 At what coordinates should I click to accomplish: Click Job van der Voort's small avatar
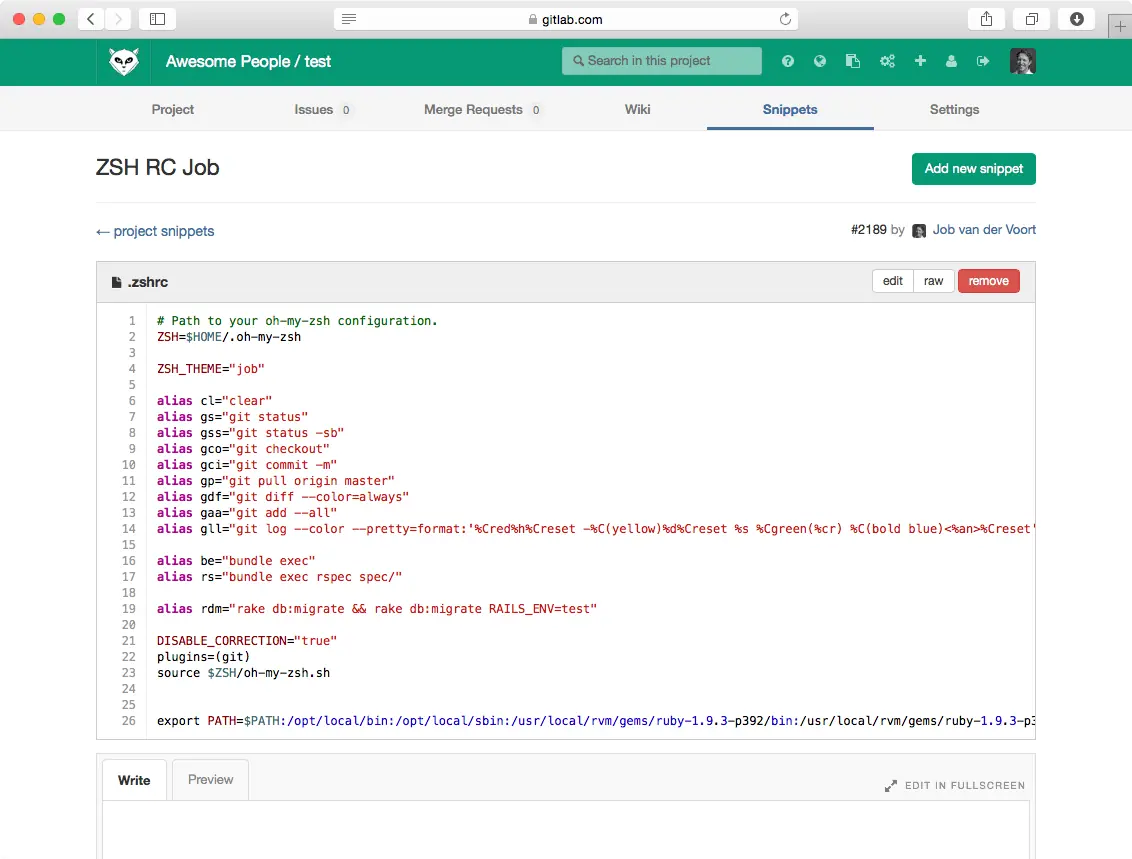(x=919, y=231)
